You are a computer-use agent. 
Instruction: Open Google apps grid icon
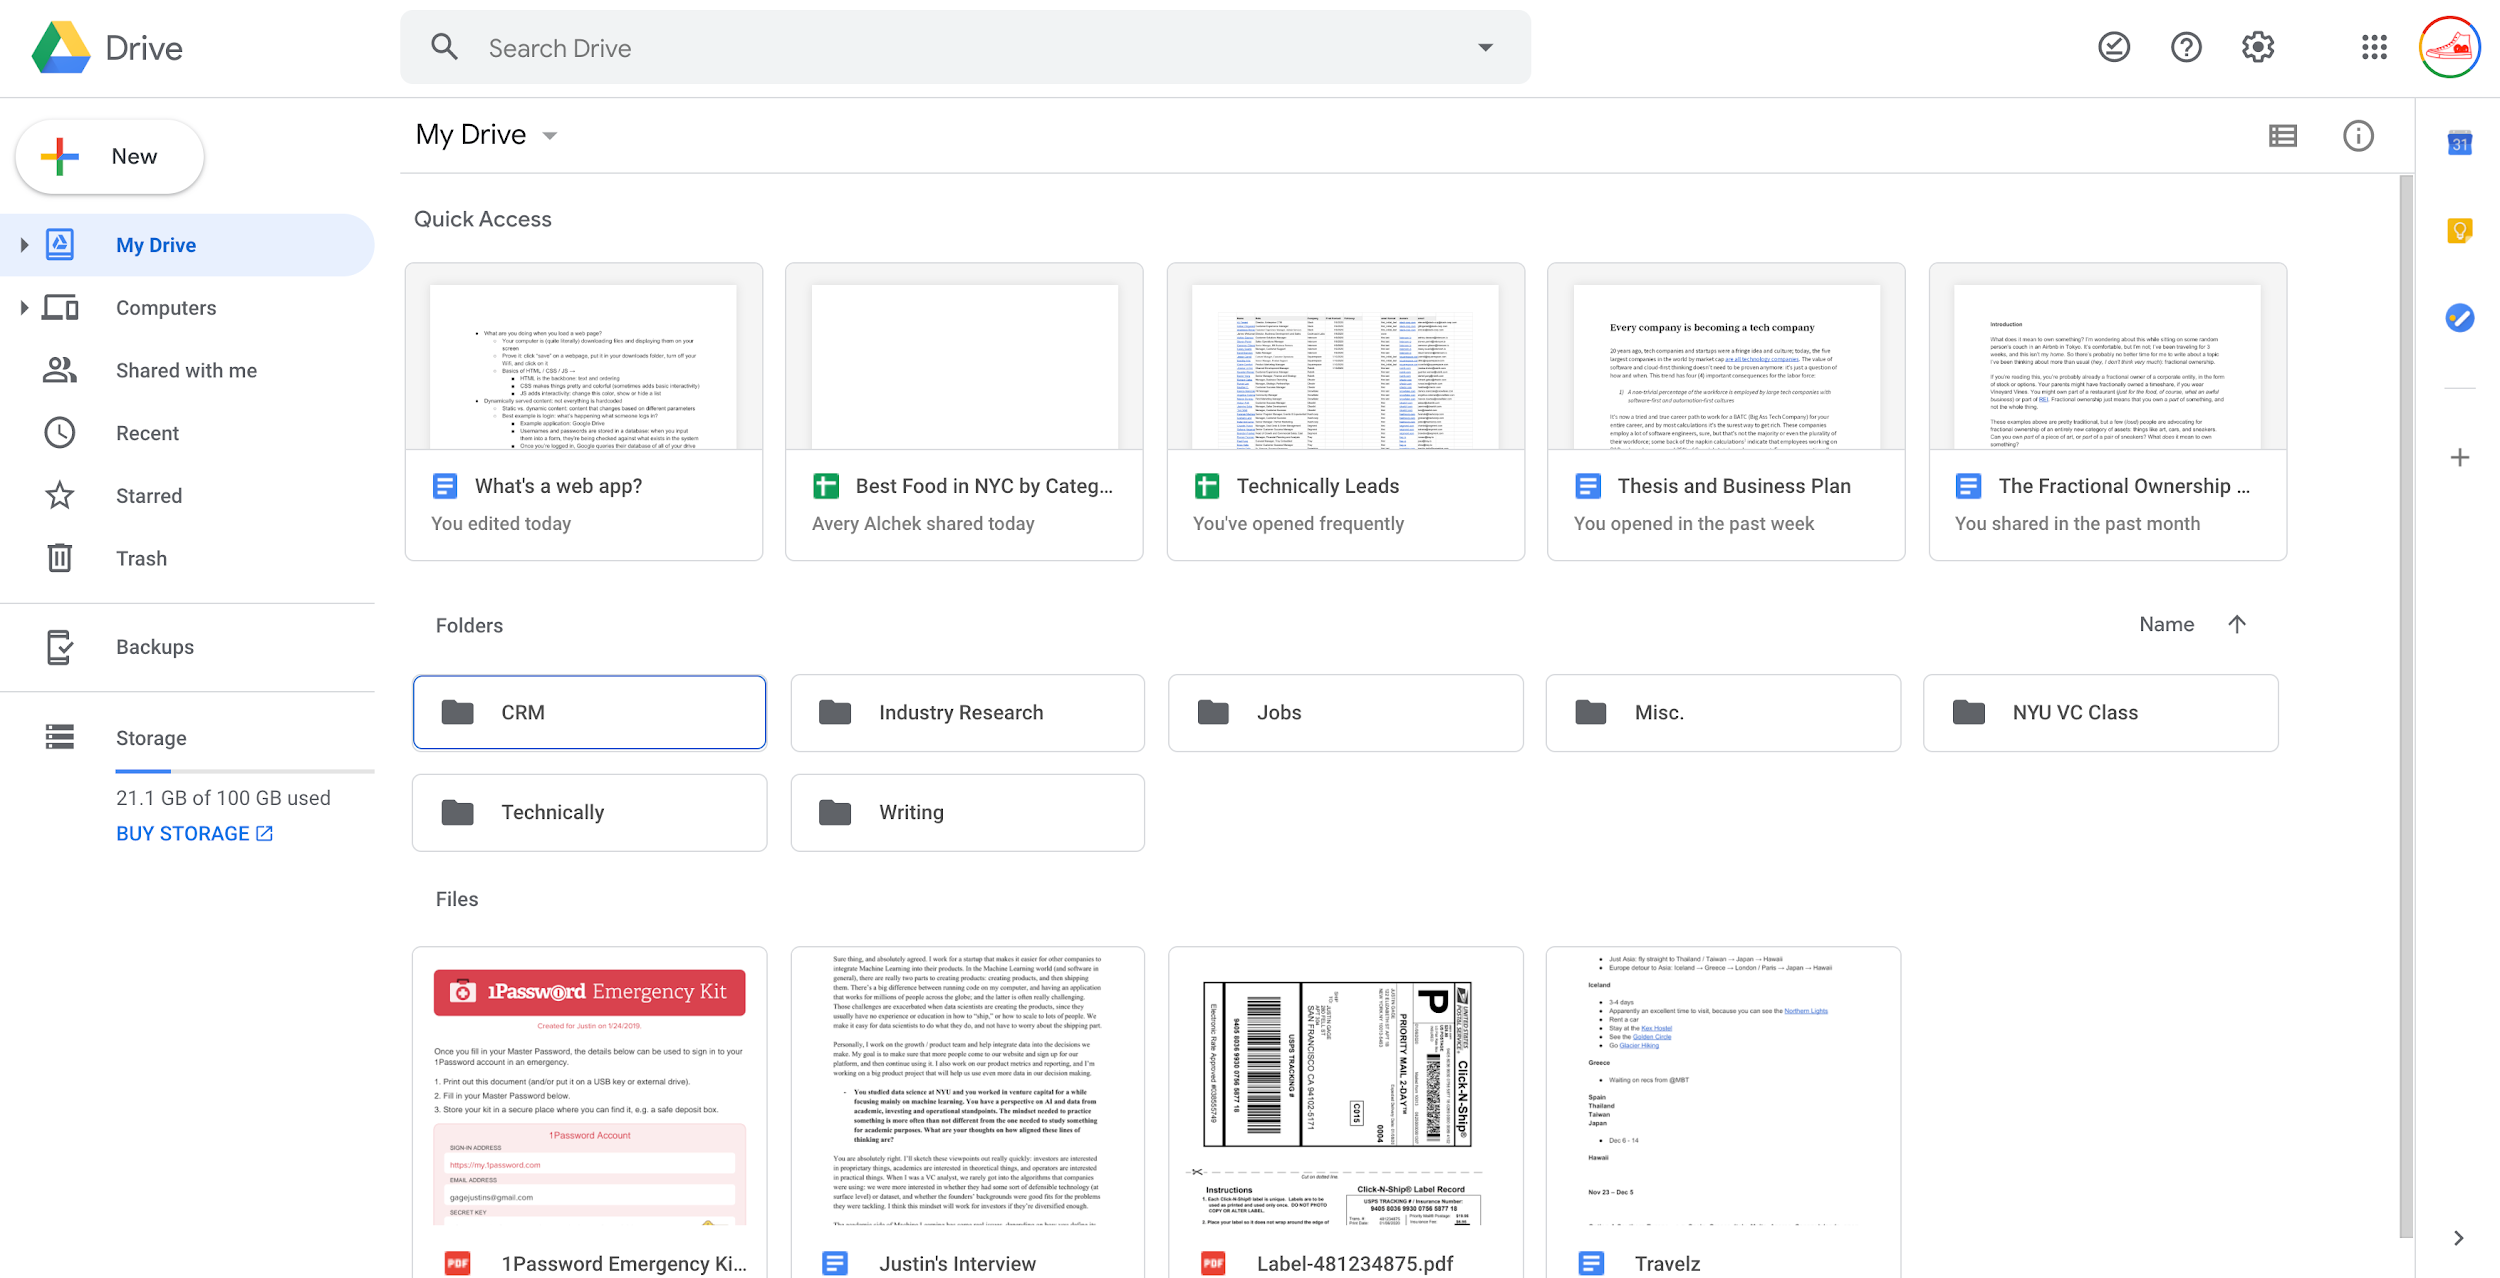(x=2373, y=46)
